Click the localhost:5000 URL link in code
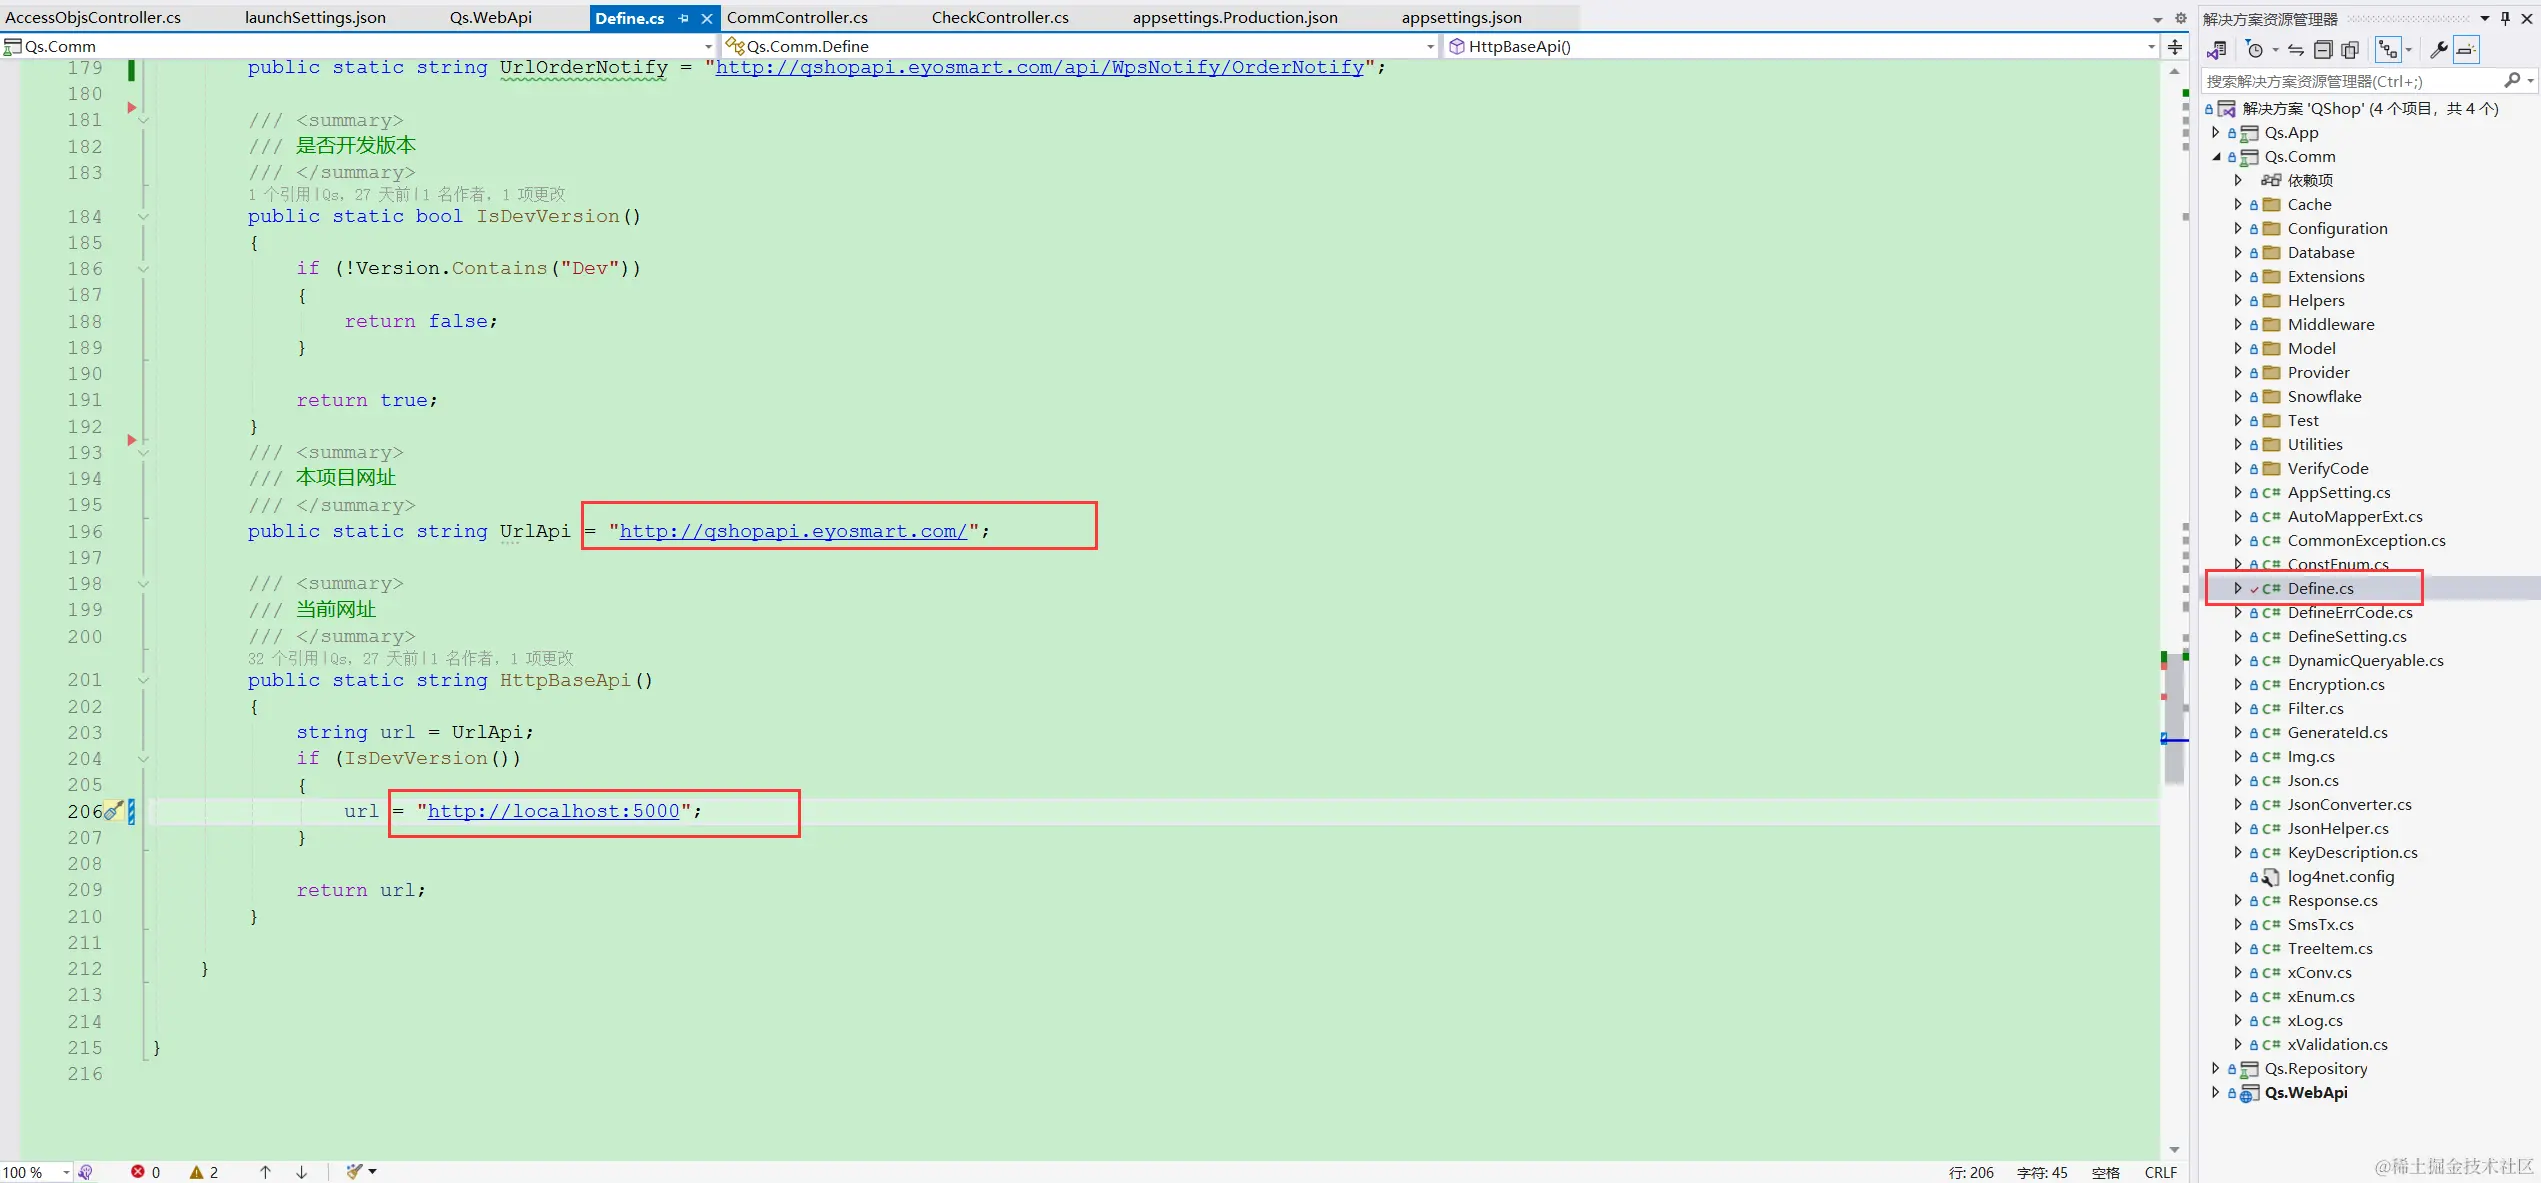 click(553, 811)
